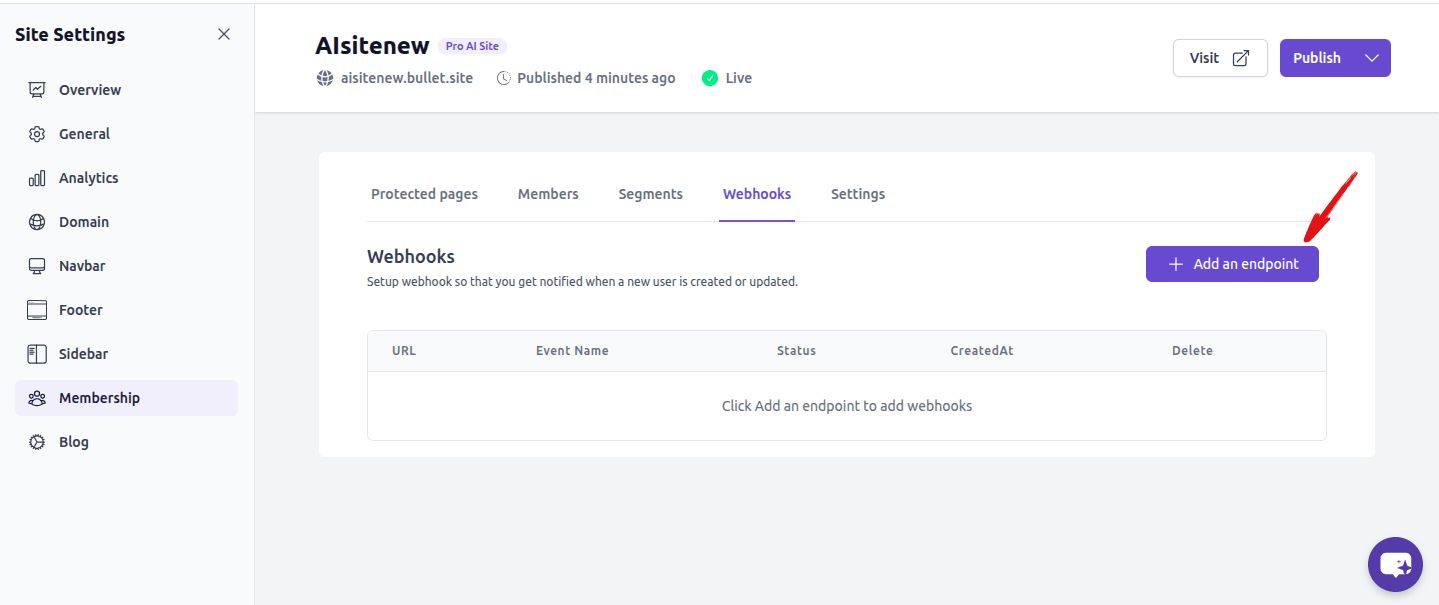Select Membership in the sidebar menu
Viewport: 1439px width, 605px height.
99,398
